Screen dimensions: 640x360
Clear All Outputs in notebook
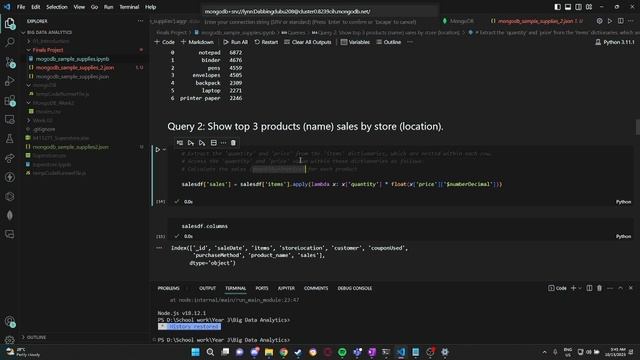(307, 42)
